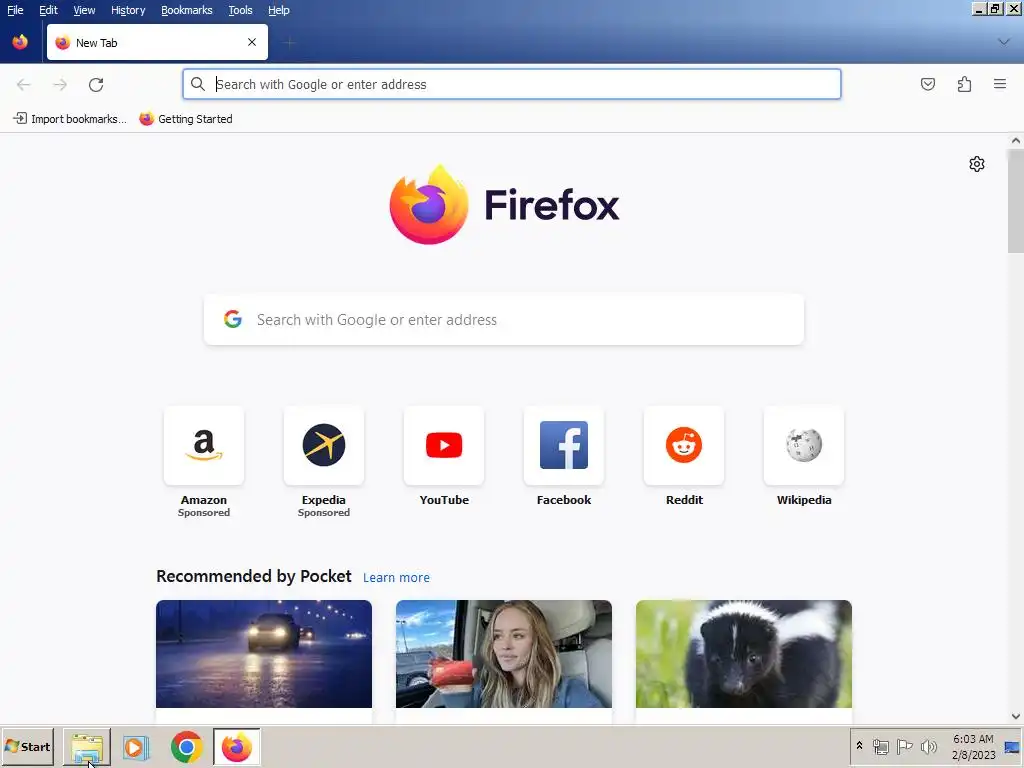
Task: Expand the list all tabs chevron
Action: point(1004,42)
